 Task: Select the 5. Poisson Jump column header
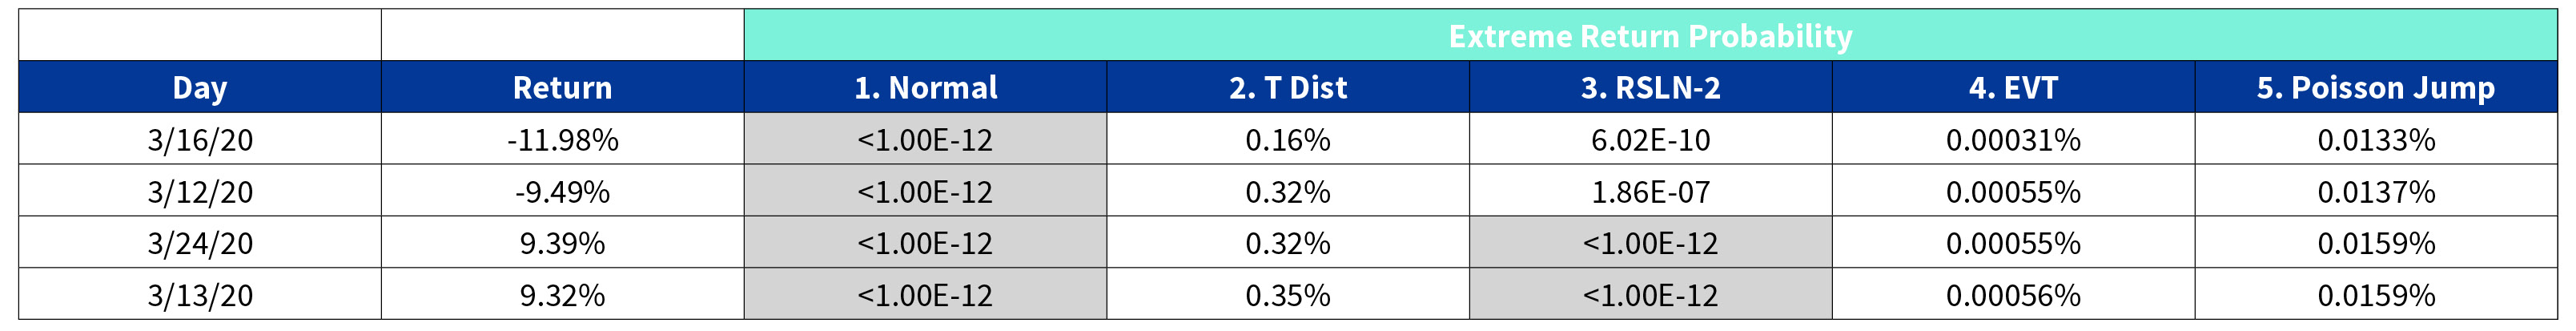[x=2375, y=88]
